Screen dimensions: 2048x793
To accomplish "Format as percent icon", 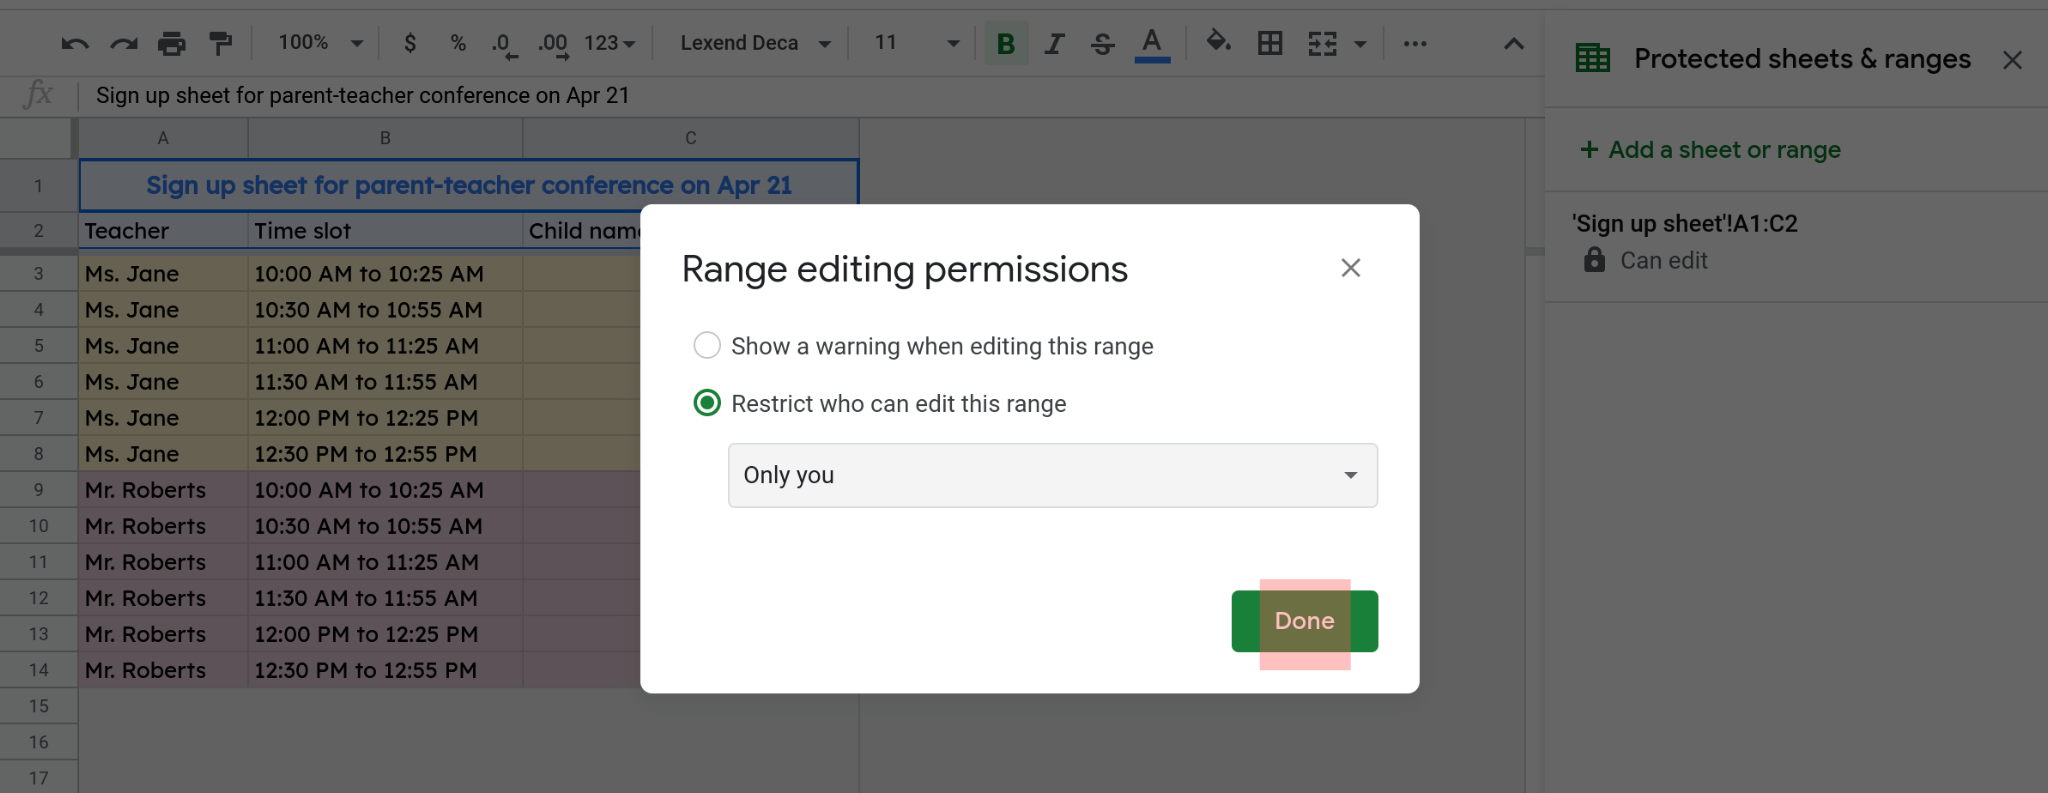I will [x=458, y=43].
